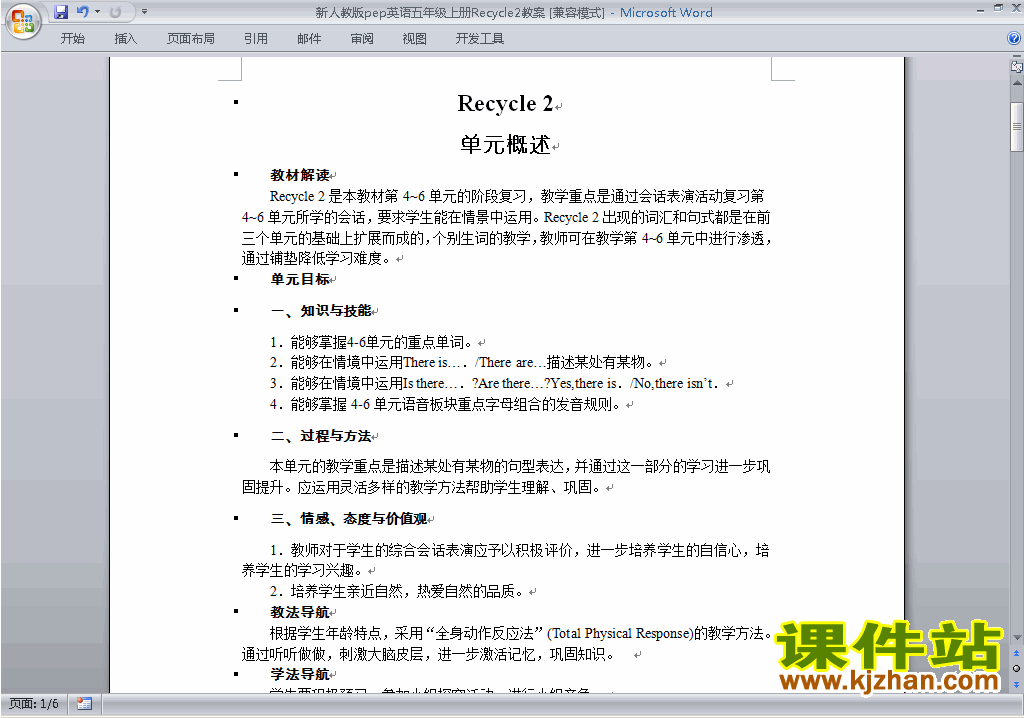Click the vertical scrollbar thumb
Viewport: 1024px width, 718px height.
coord(1017,127)
